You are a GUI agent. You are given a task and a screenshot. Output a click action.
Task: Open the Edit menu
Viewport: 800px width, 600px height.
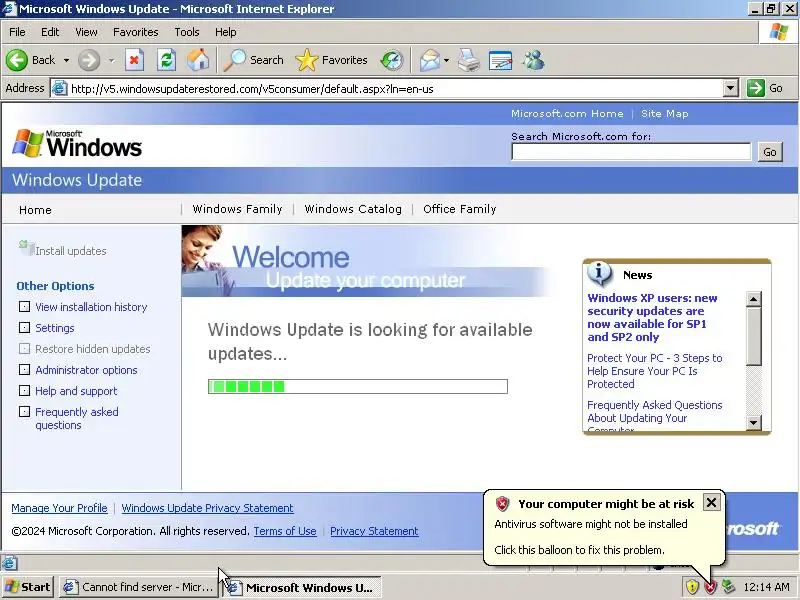(x=50, y=32)
